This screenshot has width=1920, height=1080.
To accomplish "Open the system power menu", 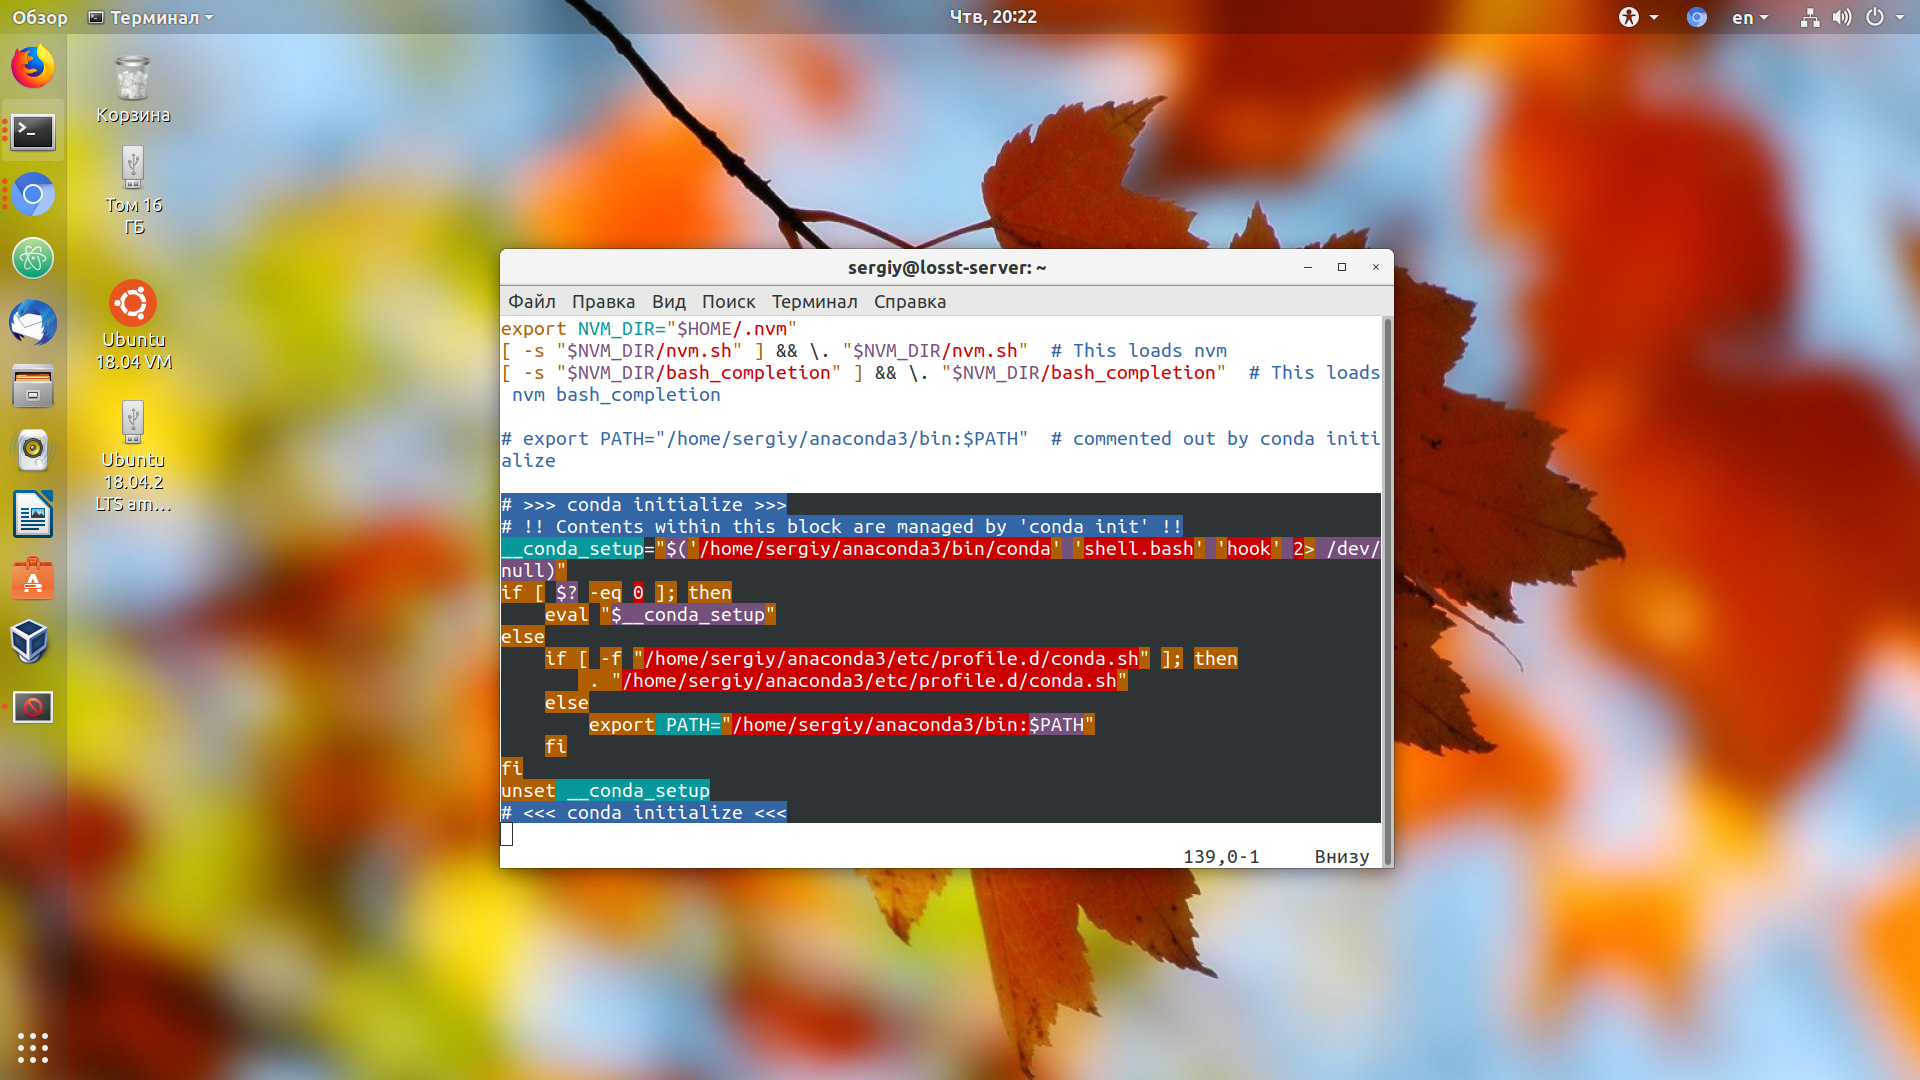I will (x=1884, y=17).
